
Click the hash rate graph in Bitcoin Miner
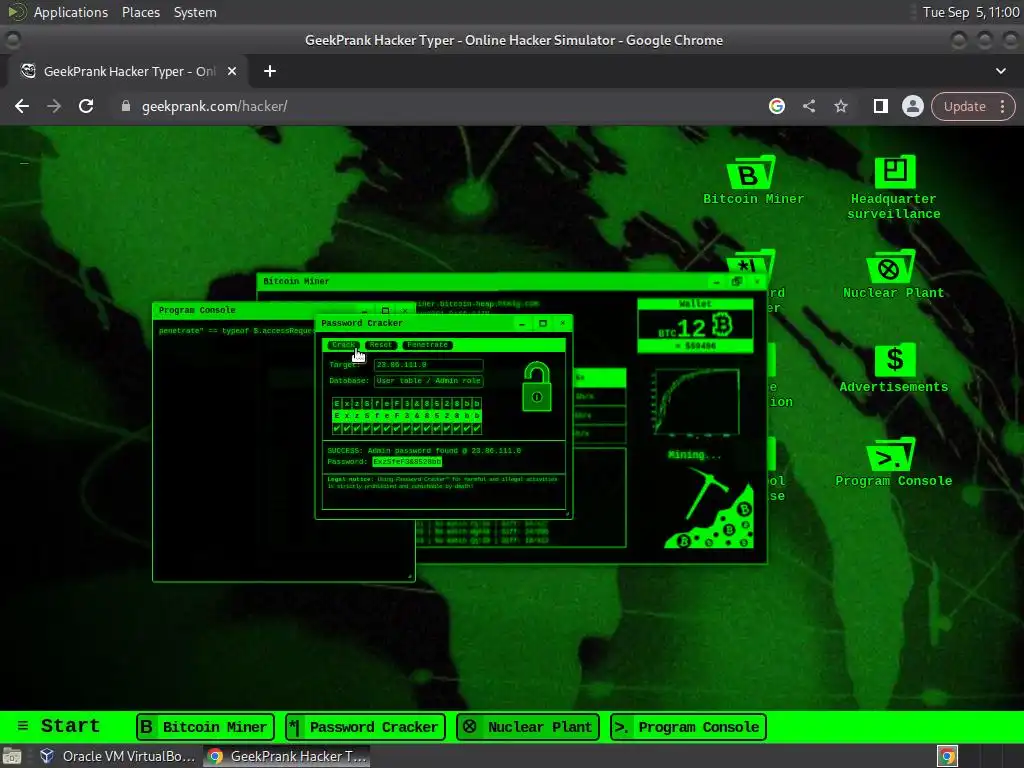click(x=696, y=402)
